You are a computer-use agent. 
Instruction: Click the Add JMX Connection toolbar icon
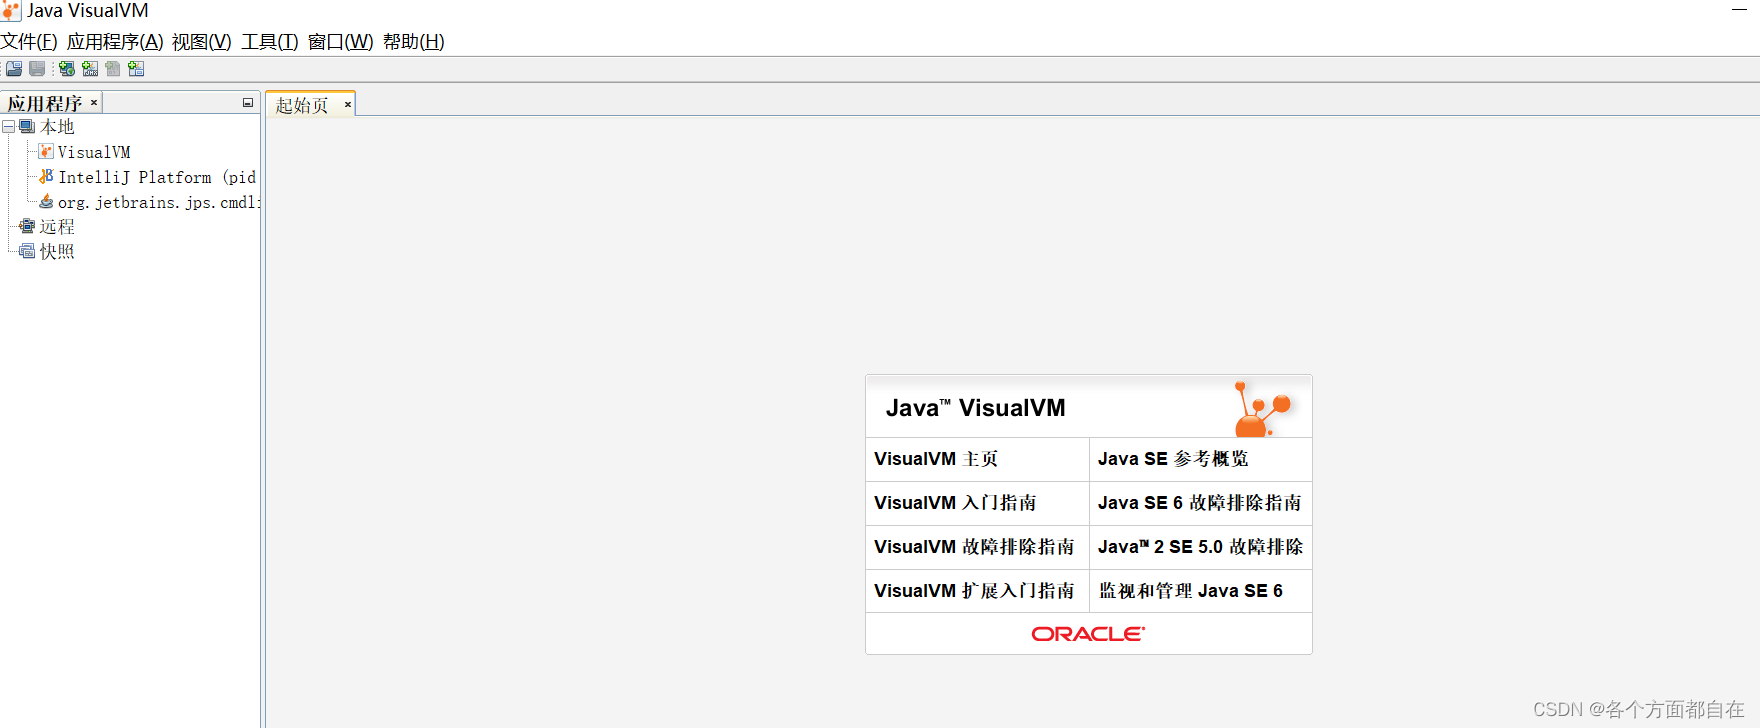[90, 69]
